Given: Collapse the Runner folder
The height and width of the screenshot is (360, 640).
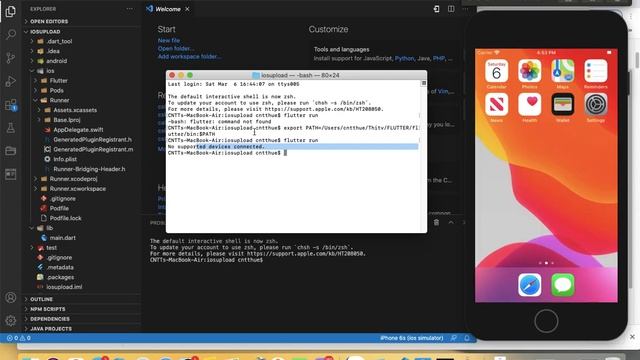Looking at the screenshot, I should (59, 100).
